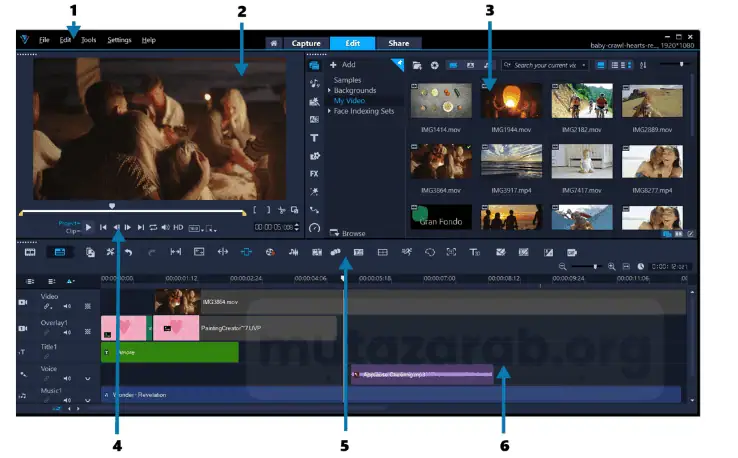
Task: Open the Speed gauge icon
Action: (314, 228)
